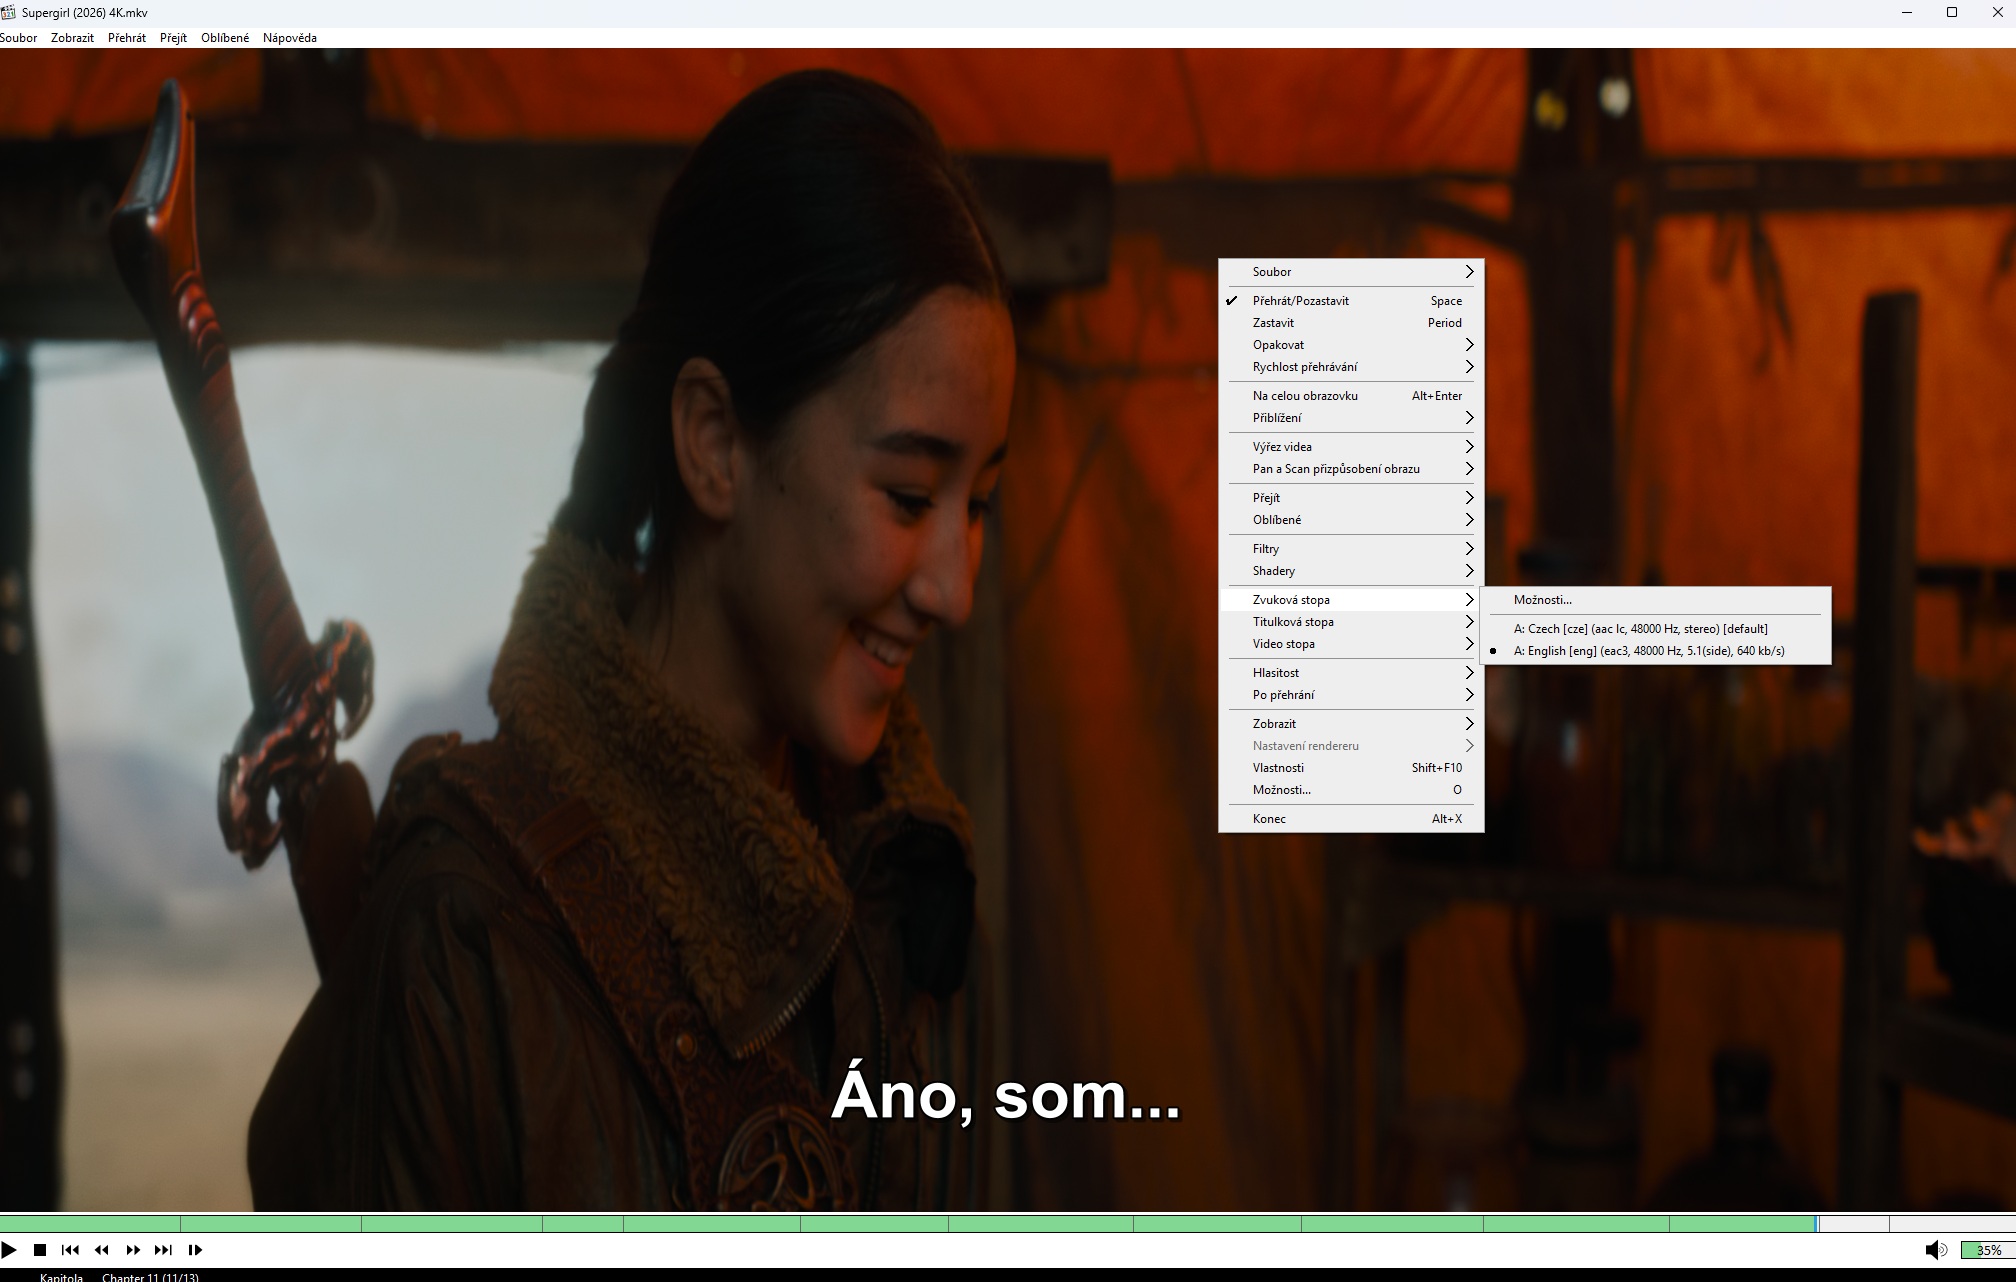The height and width of the screenshot is (1282, 2016).
Task: Skip to previous chapter icon
Action: click(70, 1249)
